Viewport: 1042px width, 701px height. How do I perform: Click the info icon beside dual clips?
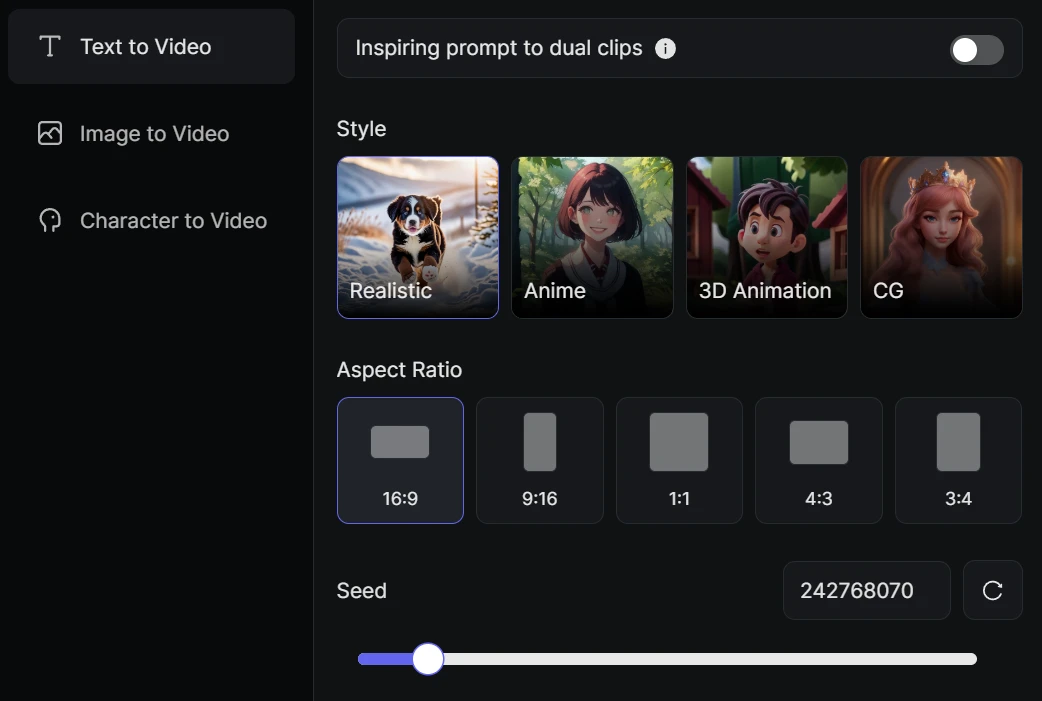click(665, 49)
